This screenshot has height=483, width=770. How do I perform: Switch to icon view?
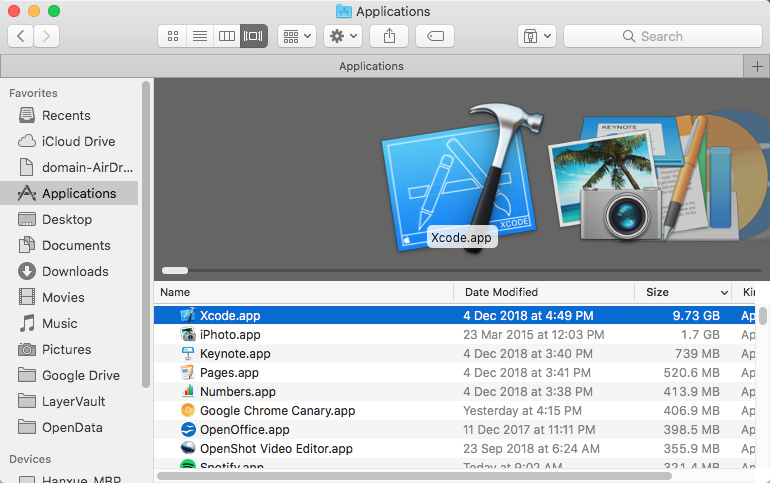click(x=173, y=36)
